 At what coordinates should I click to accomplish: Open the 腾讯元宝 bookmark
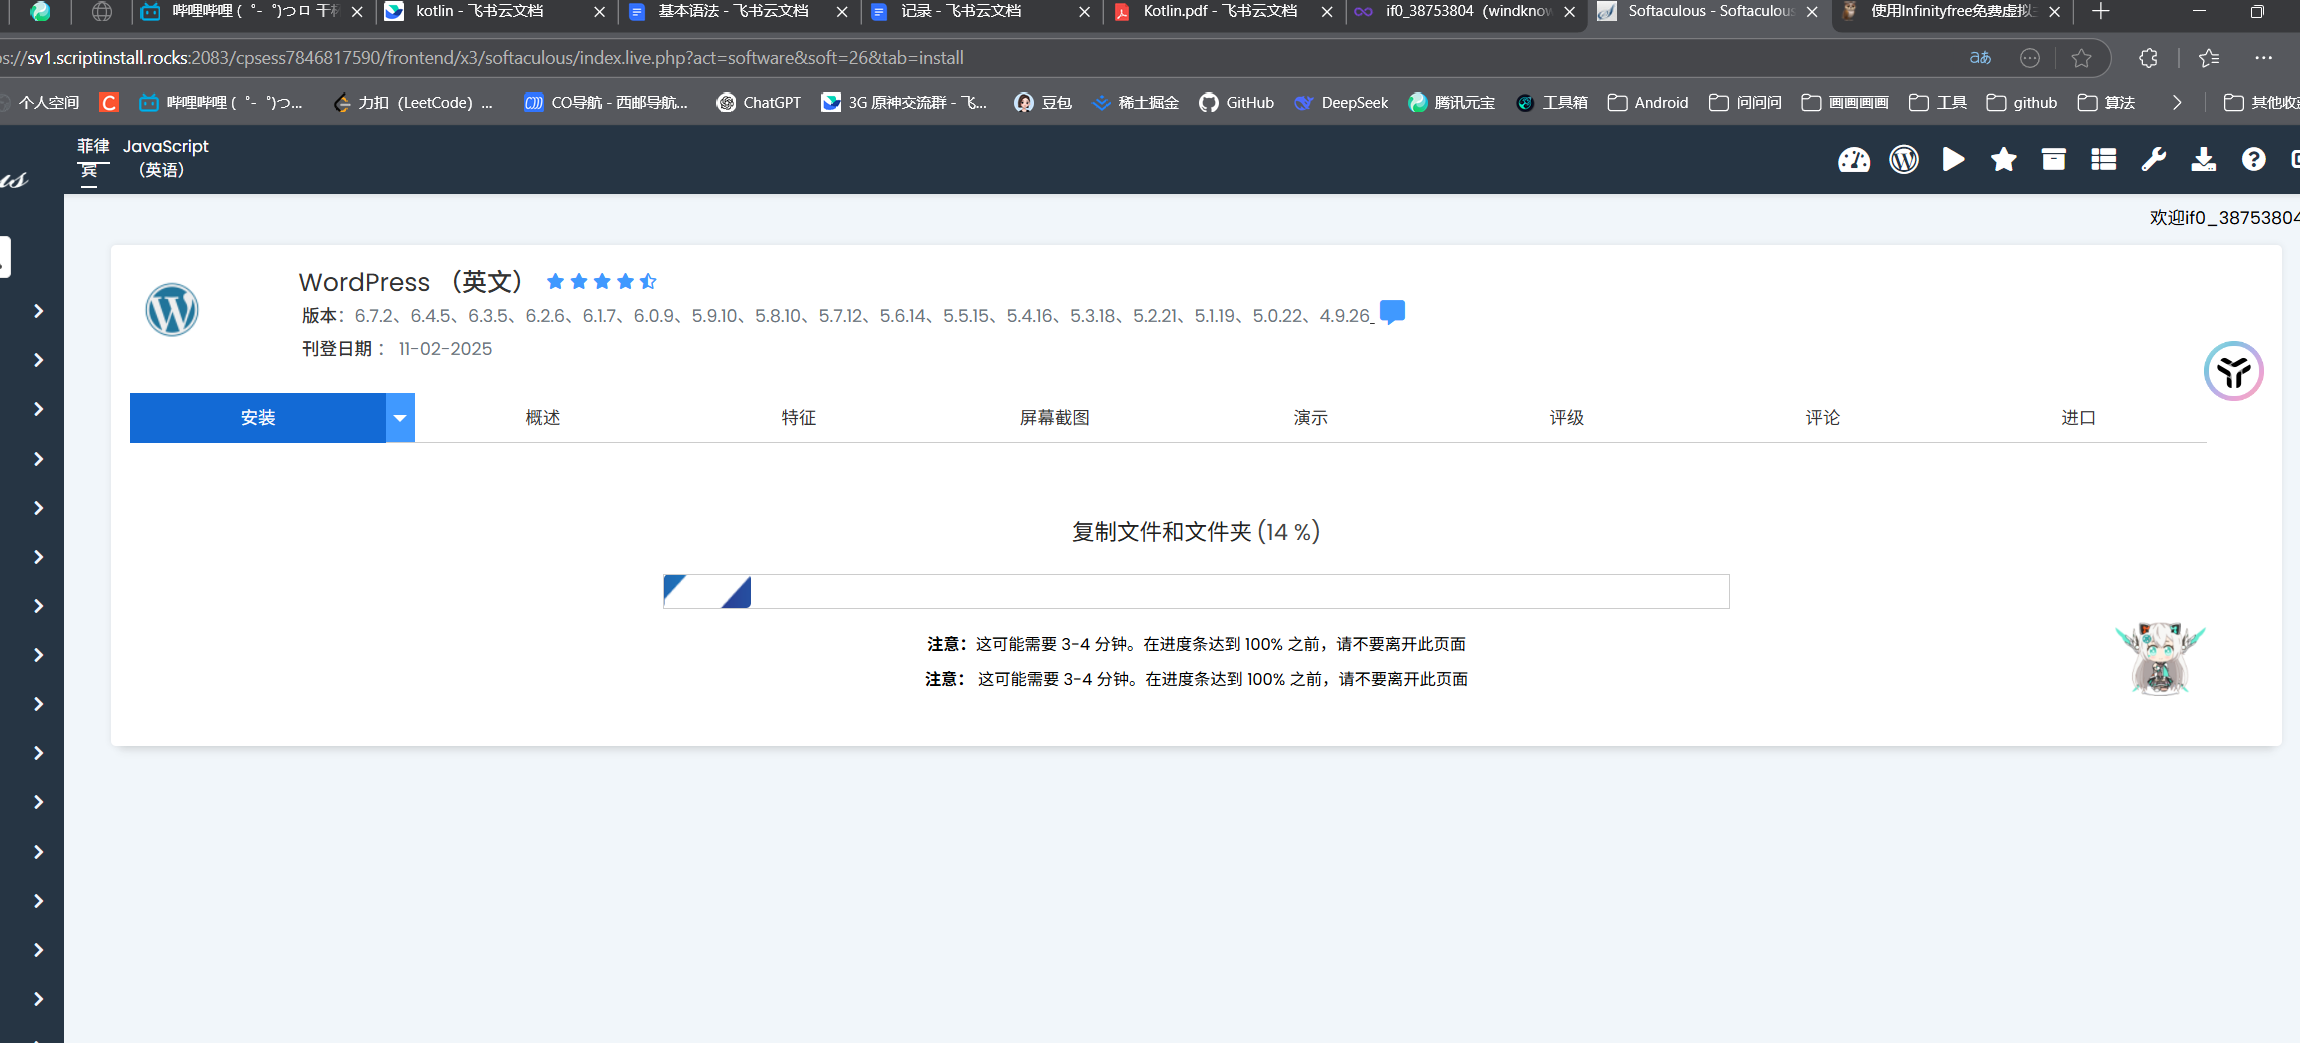(1451, 103)
